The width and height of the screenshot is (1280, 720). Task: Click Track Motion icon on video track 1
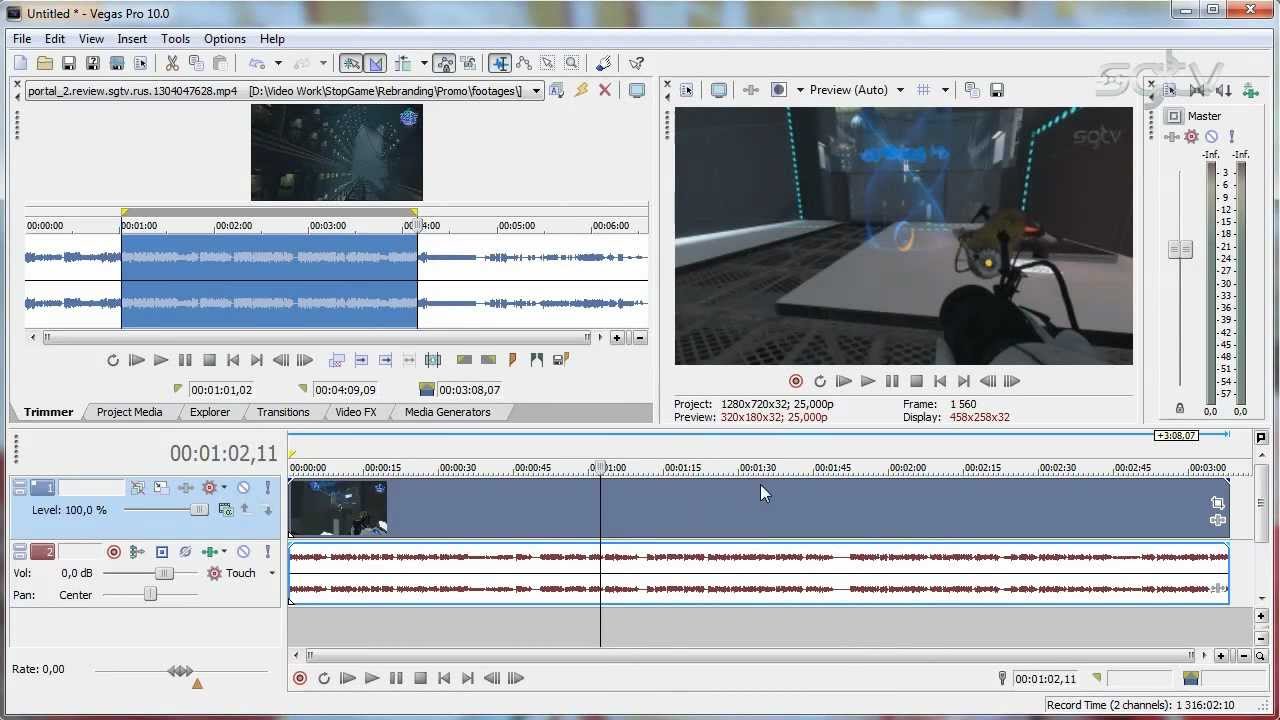click(161, 488)
